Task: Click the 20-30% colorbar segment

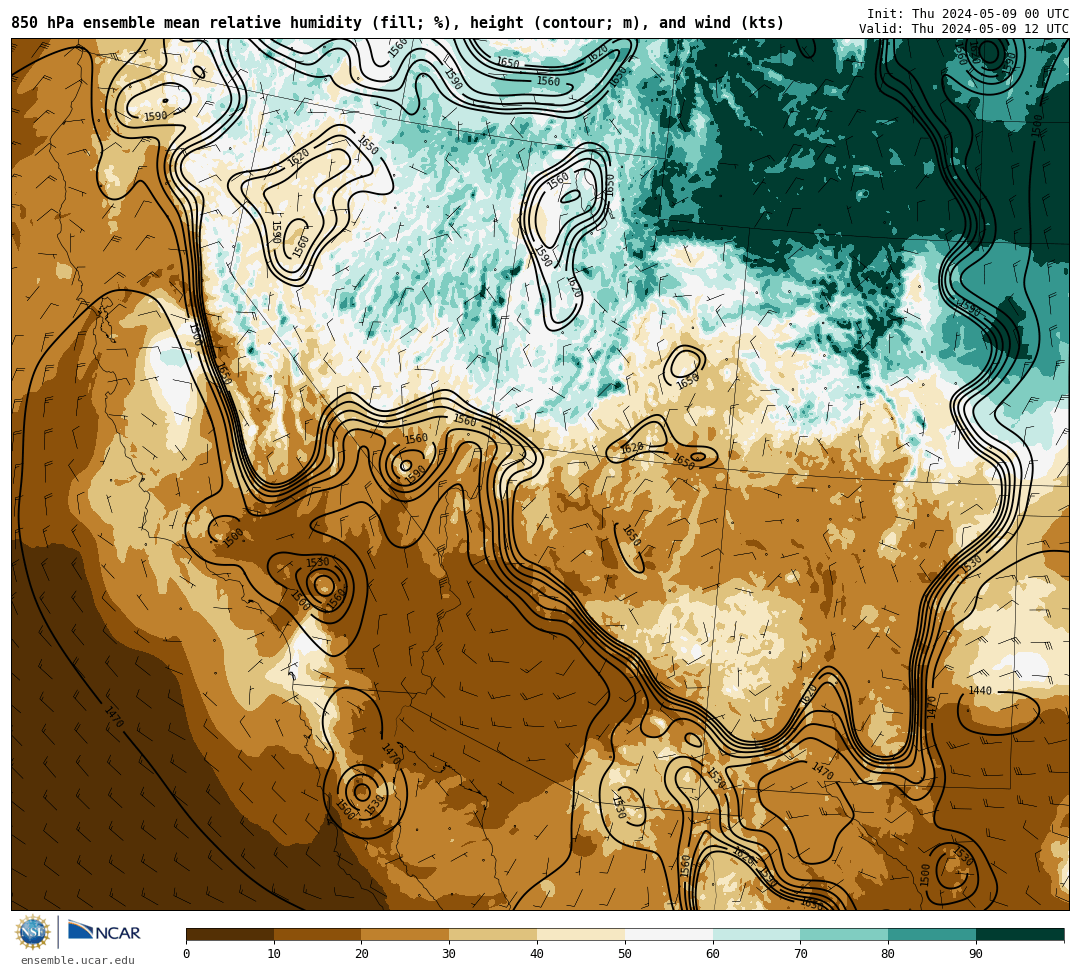Action: [x=406, y=934]
